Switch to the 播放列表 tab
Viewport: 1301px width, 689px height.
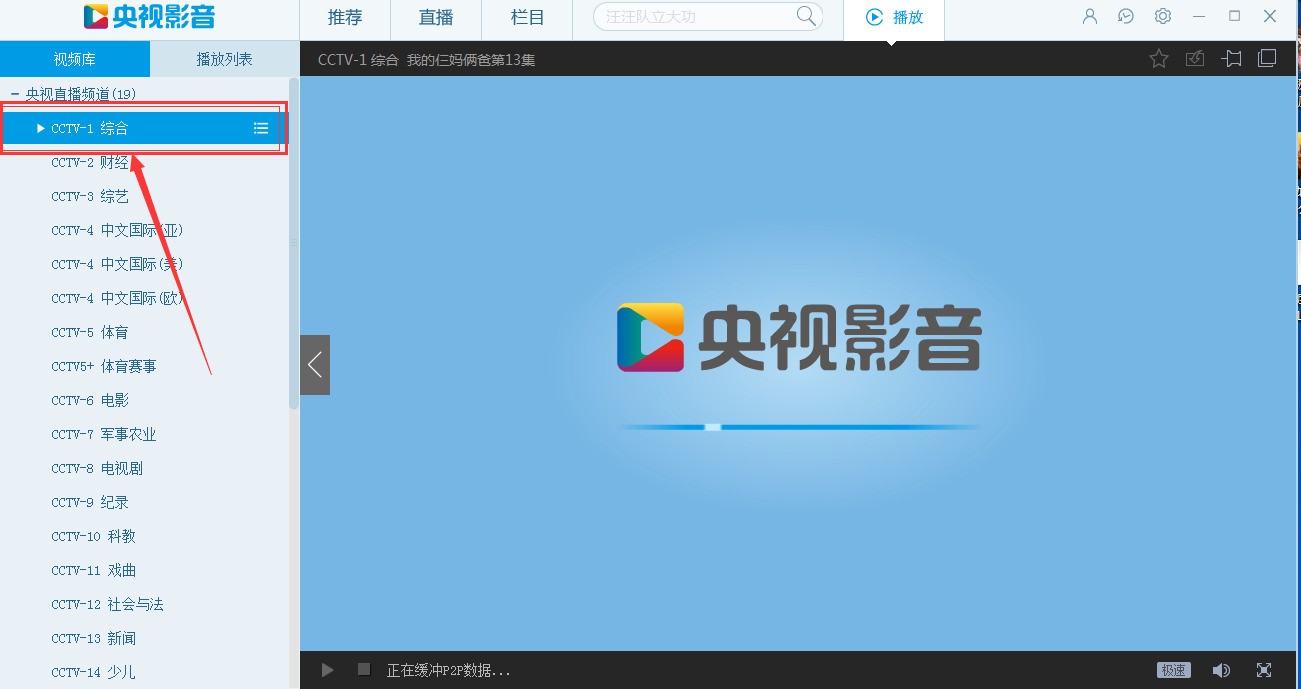coord(224,59)
